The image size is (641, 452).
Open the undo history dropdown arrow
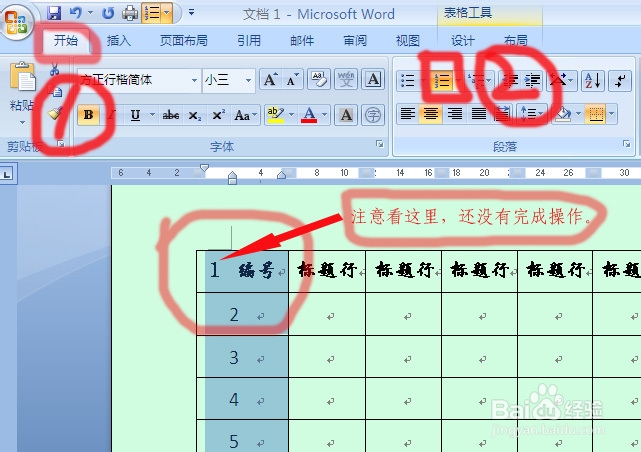[90, 13]
